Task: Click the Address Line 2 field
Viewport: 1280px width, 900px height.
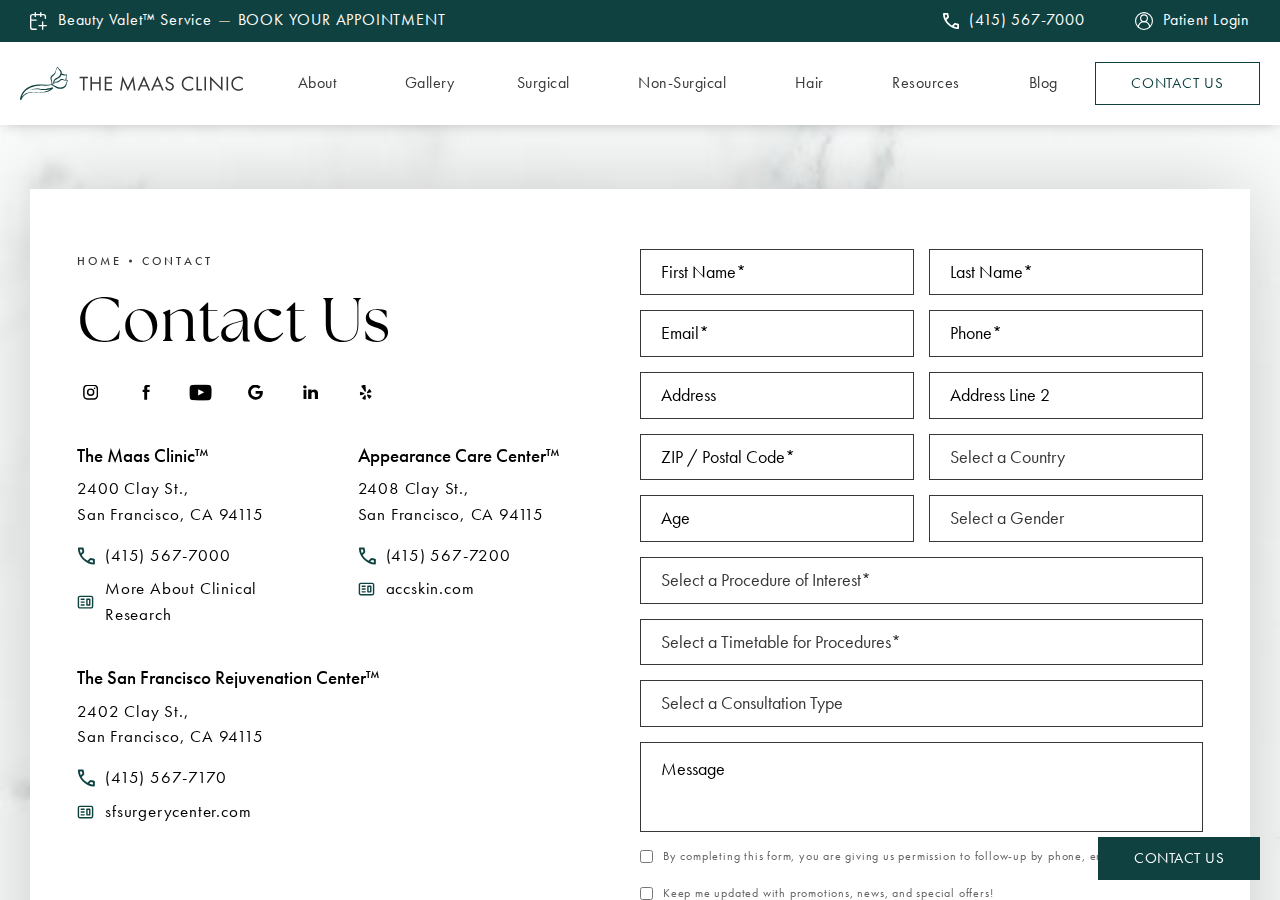Action: point(1066,395)
